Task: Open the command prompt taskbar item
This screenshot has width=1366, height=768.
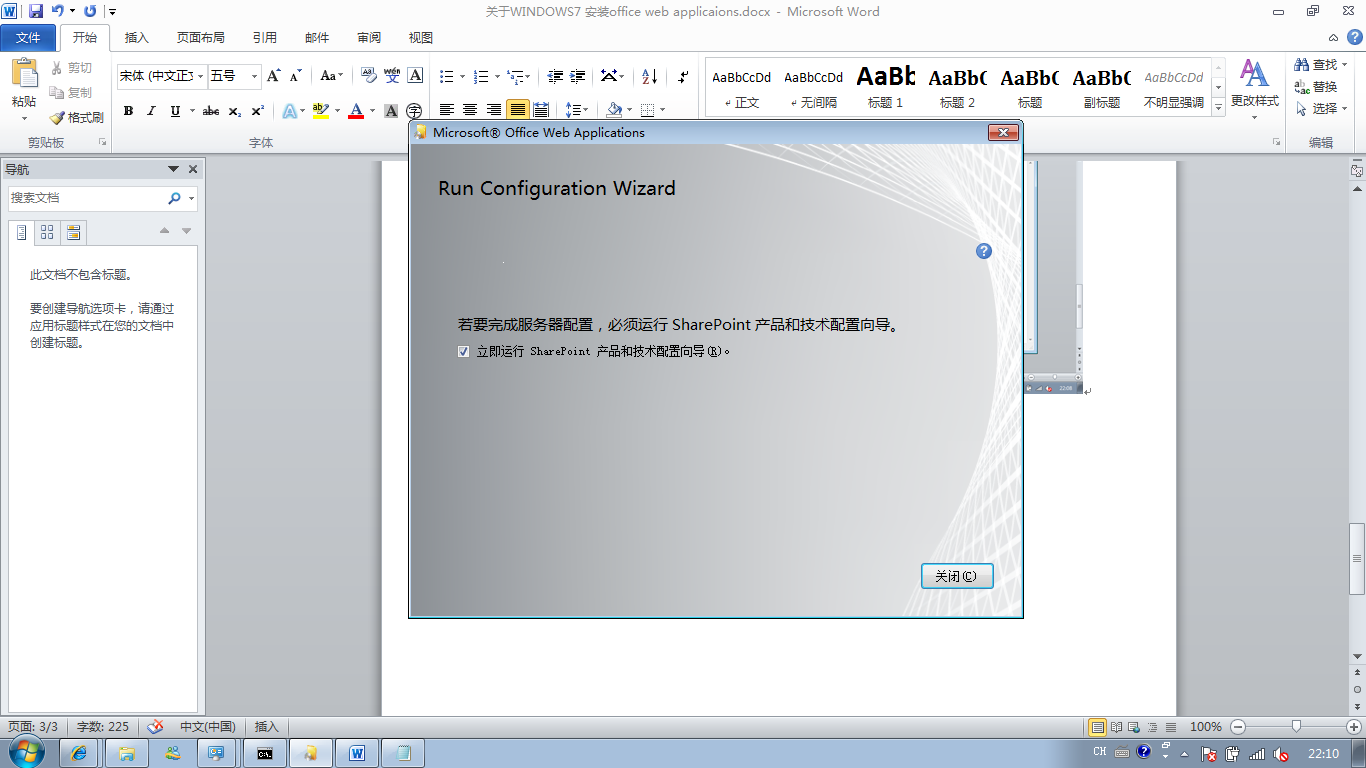Action: (x=264, y=753)
